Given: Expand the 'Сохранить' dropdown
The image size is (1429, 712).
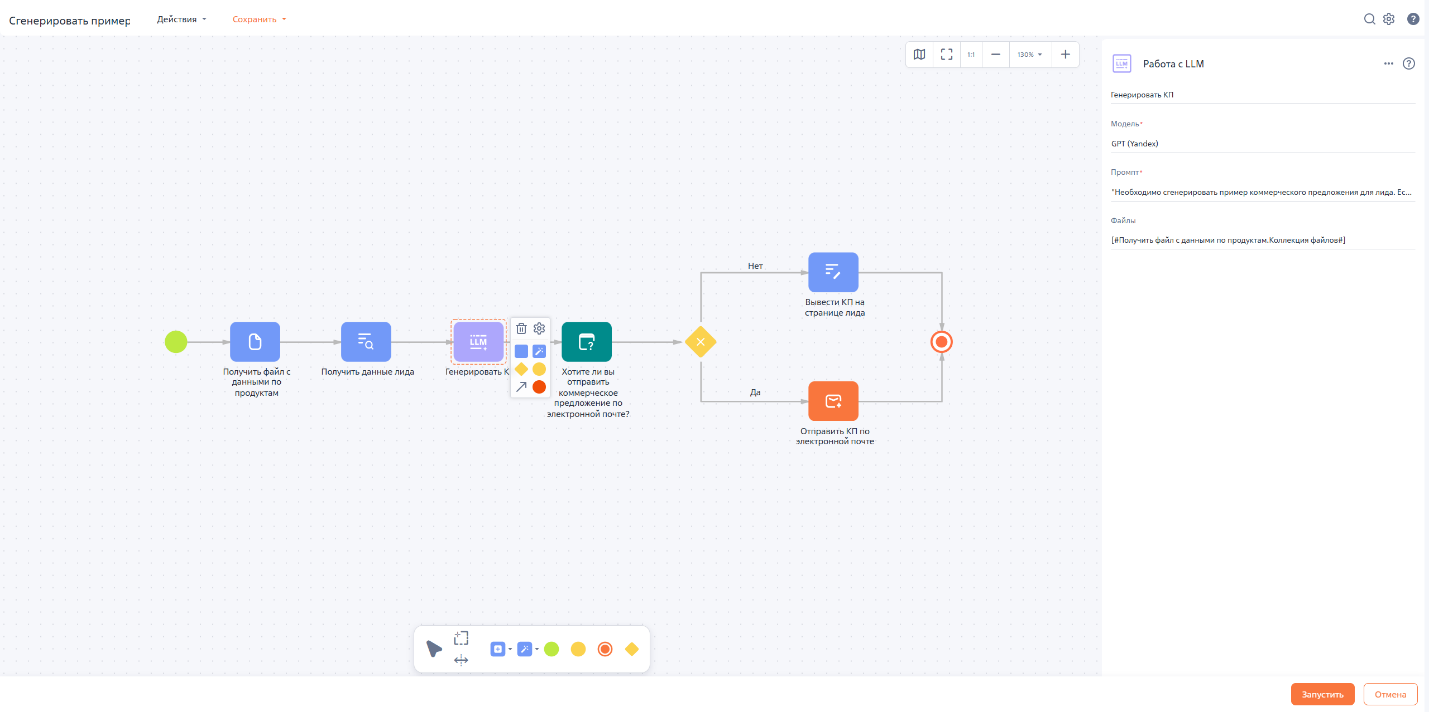Looking at the screenshot, I should click(x=259, y=19).
